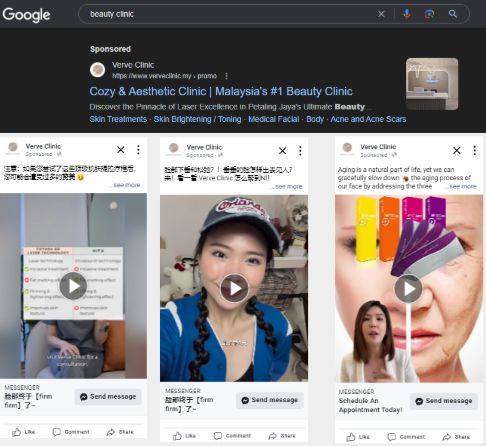Open the three-dot menu beside verveclinic.my URL
Viewport: 486px width, 446px height.
coord(226,76)
